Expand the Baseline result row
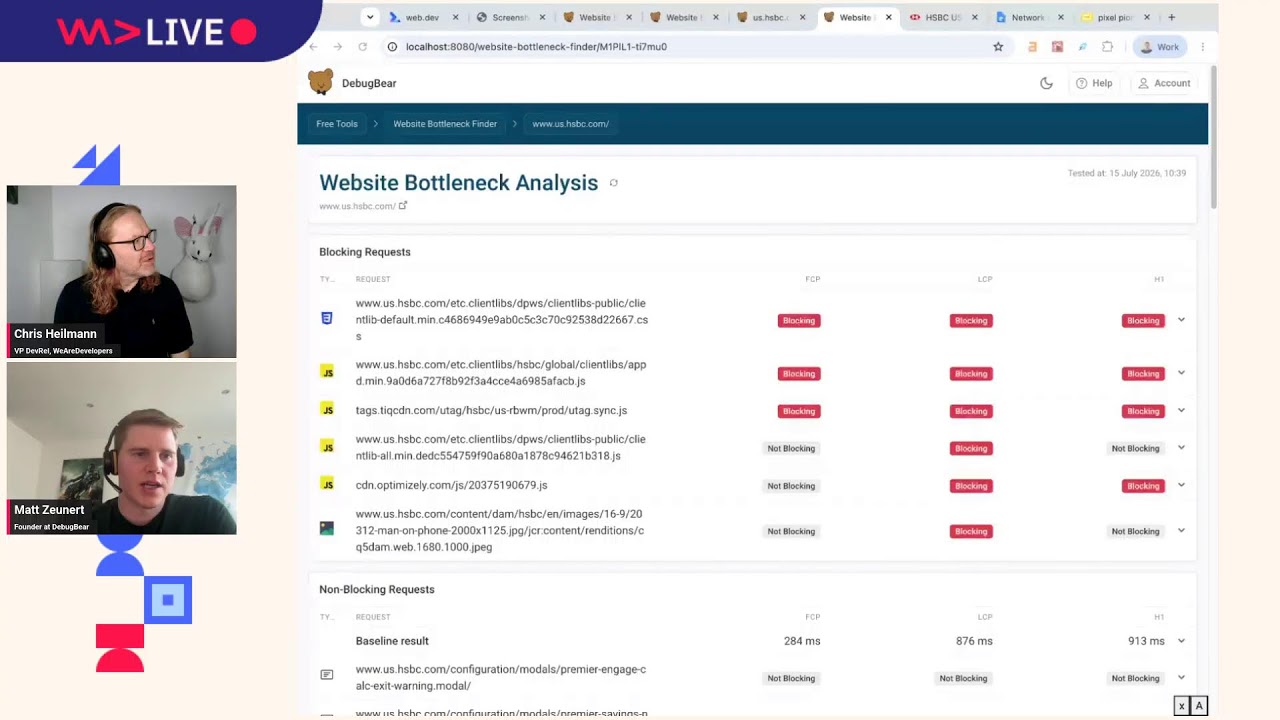The height and width of the screenshot is (720, 1280). [1181, 641]
